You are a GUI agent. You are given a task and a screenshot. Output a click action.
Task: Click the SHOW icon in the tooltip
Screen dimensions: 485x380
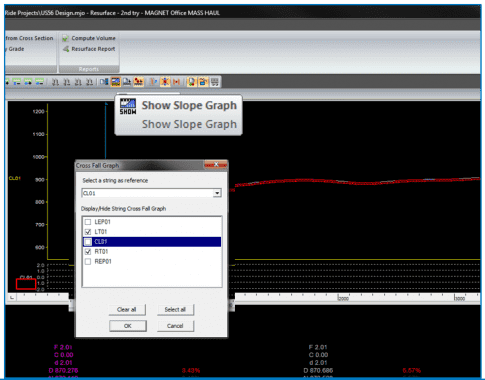point(128,107)
